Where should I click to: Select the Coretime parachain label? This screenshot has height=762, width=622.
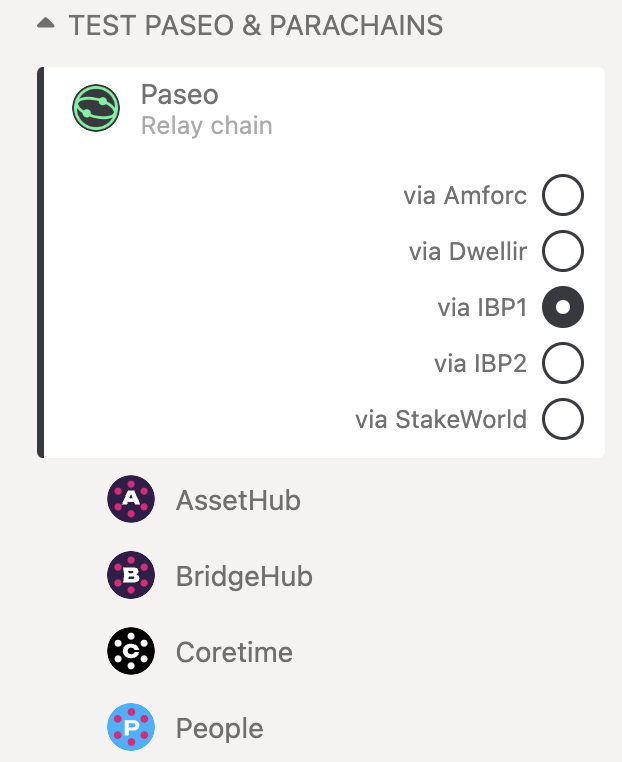click(234, 652)
